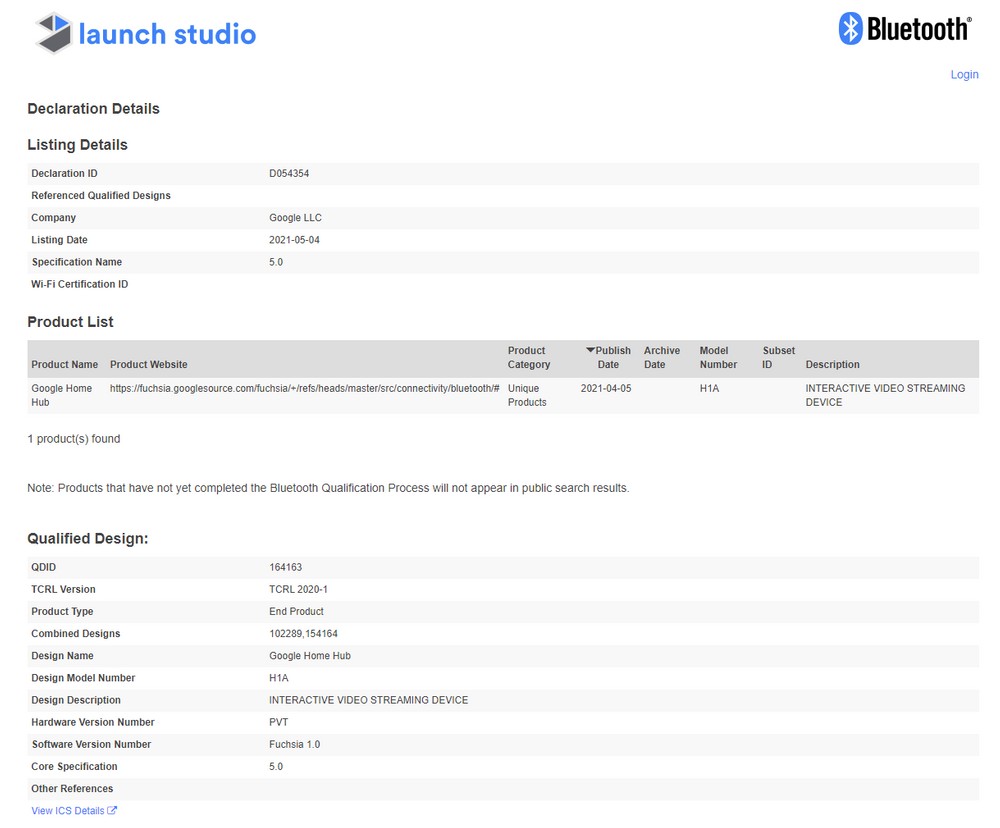Select the Software Version value Fuchsia 1.0
Image resolution: width=1000 pixels, height=828 pixels.
tap(294, 744)
